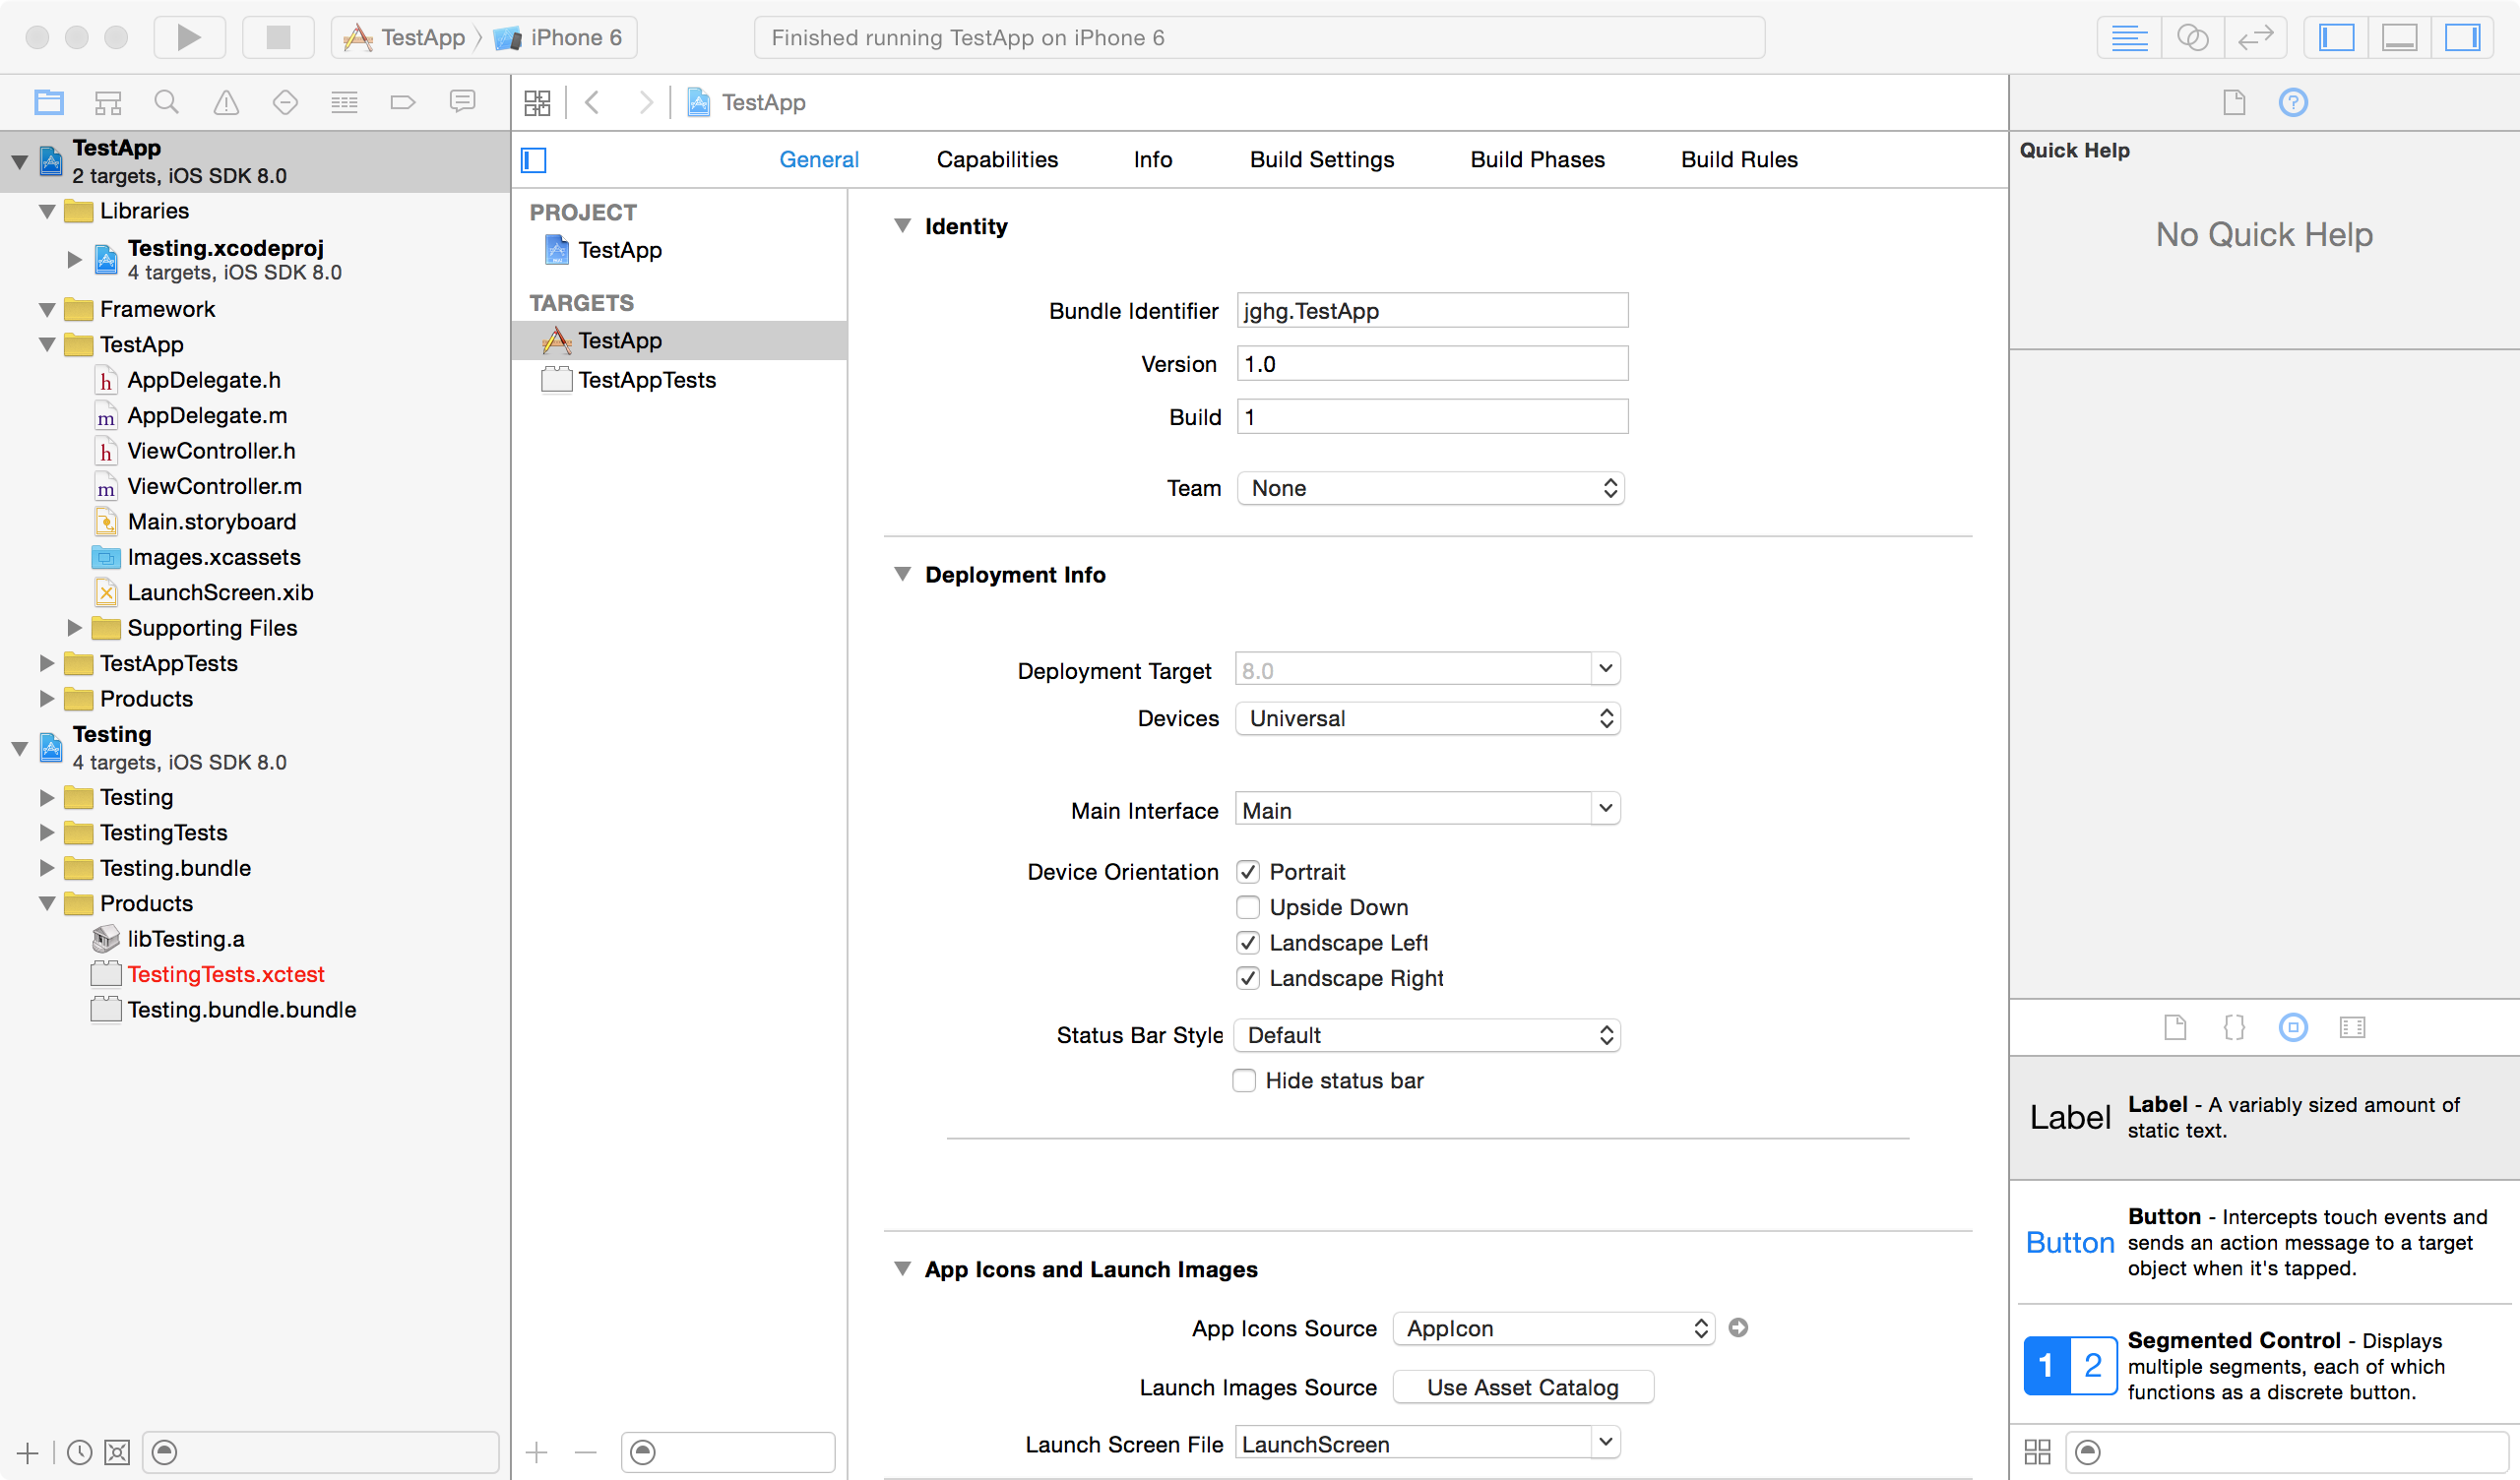
Task: Switch to the Build Settings tab
Action: tap(1321, 160)
